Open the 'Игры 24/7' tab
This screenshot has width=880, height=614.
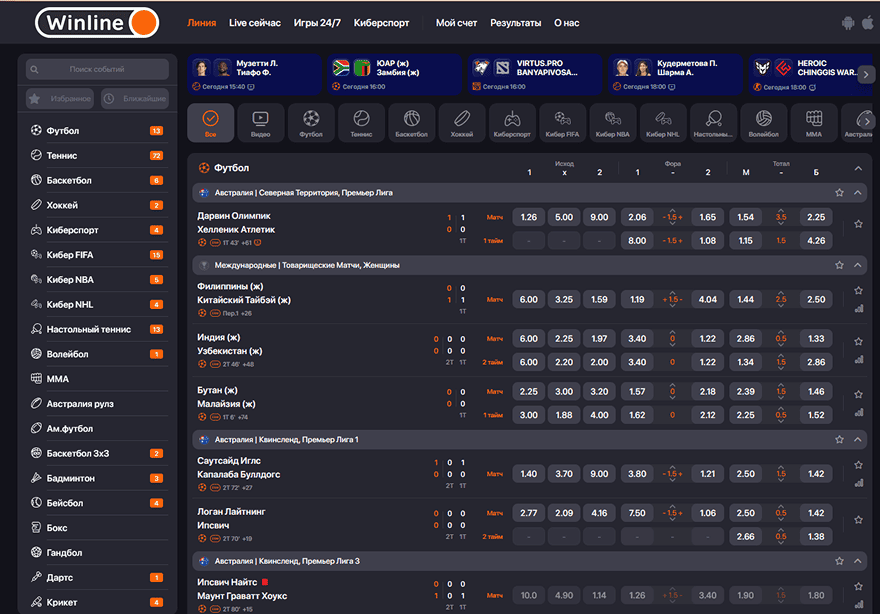(317, 23)
